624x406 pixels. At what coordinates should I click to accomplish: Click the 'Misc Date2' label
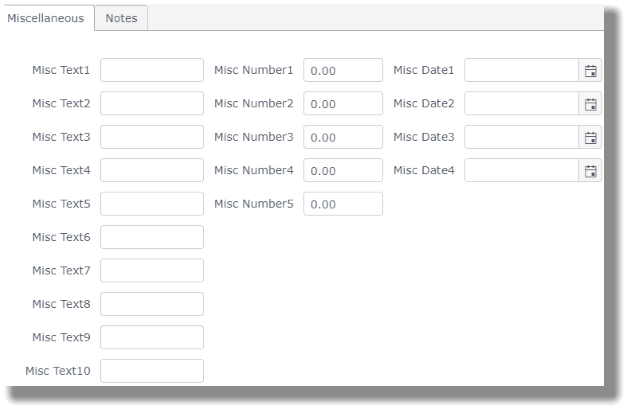pos(424,103)
